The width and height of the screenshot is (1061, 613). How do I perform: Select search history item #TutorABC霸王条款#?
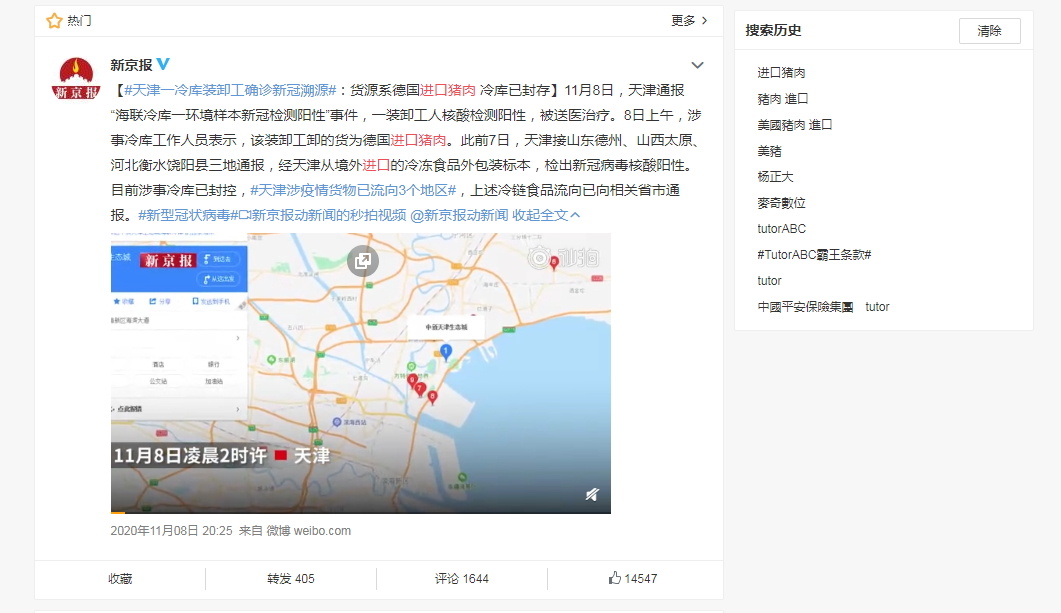point(814,254)
